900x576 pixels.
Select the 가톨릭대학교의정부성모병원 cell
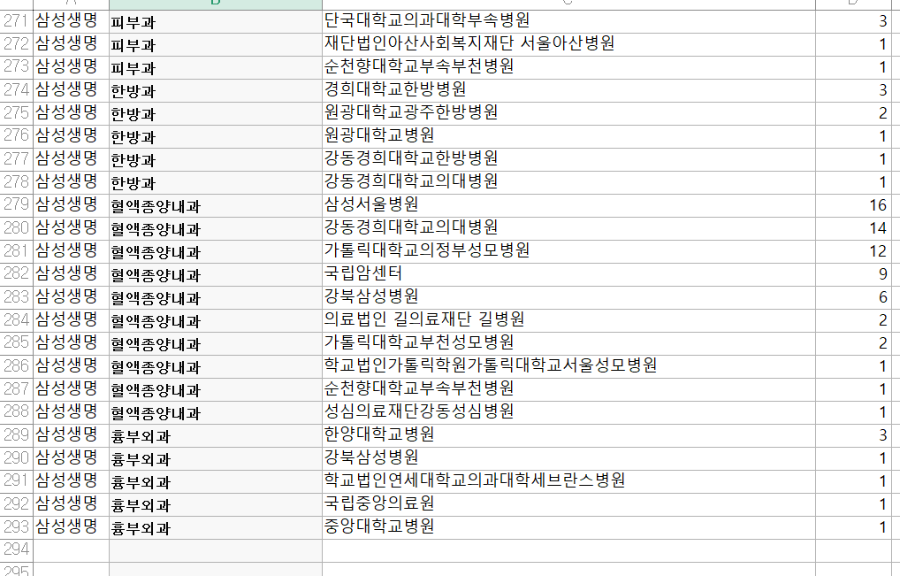pos(568,251)
